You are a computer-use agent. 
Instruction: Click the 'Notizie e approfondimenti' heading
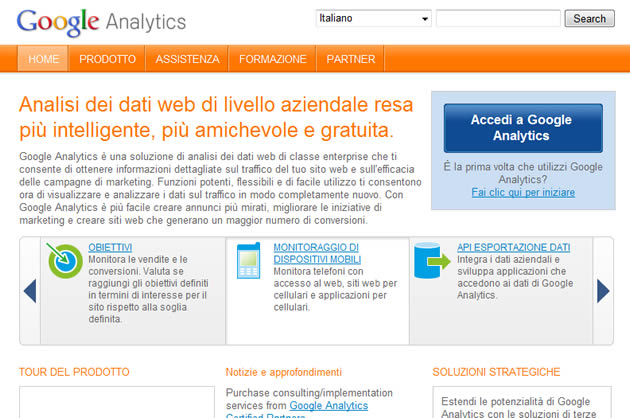(x=284, y=372)
